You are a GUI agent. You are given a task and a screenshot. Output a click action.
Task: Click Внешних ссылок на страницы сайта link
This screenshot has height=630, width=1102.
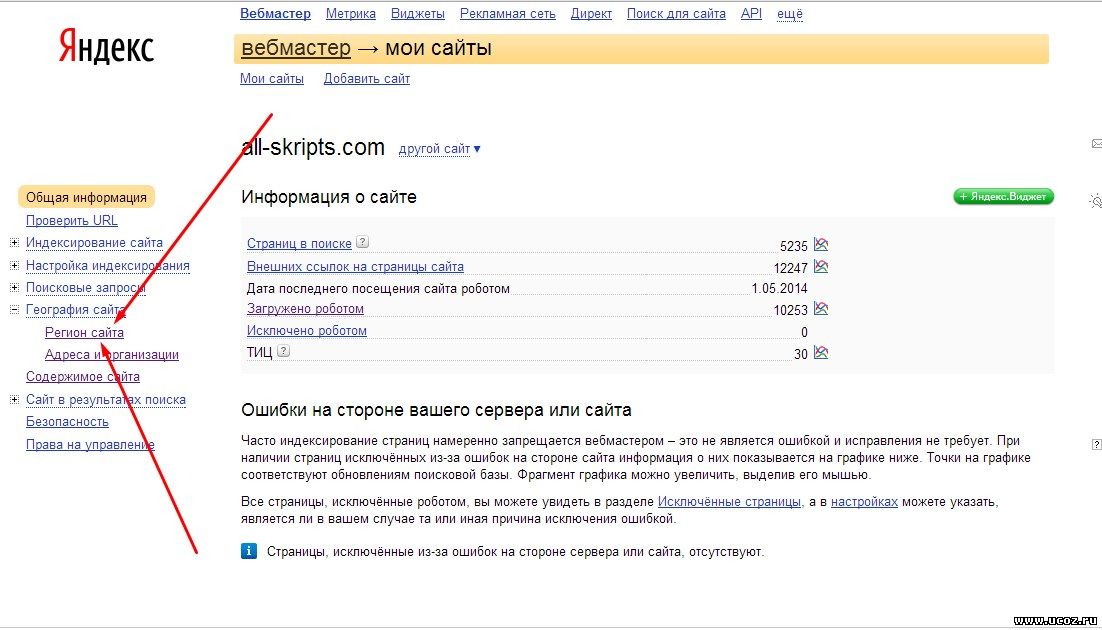[x=355, y=266]
